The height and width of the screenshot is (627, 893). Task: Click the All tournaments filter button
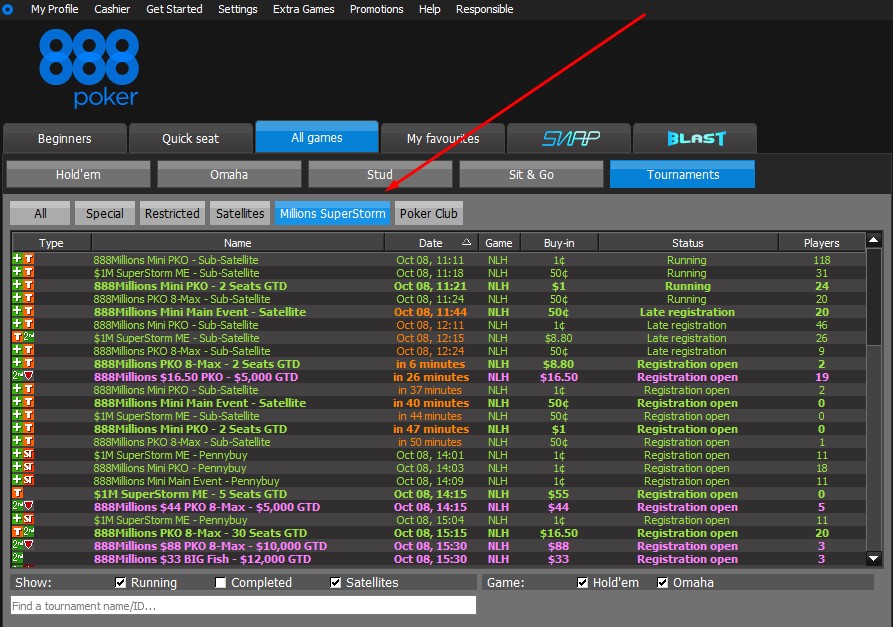click(39, 212)
